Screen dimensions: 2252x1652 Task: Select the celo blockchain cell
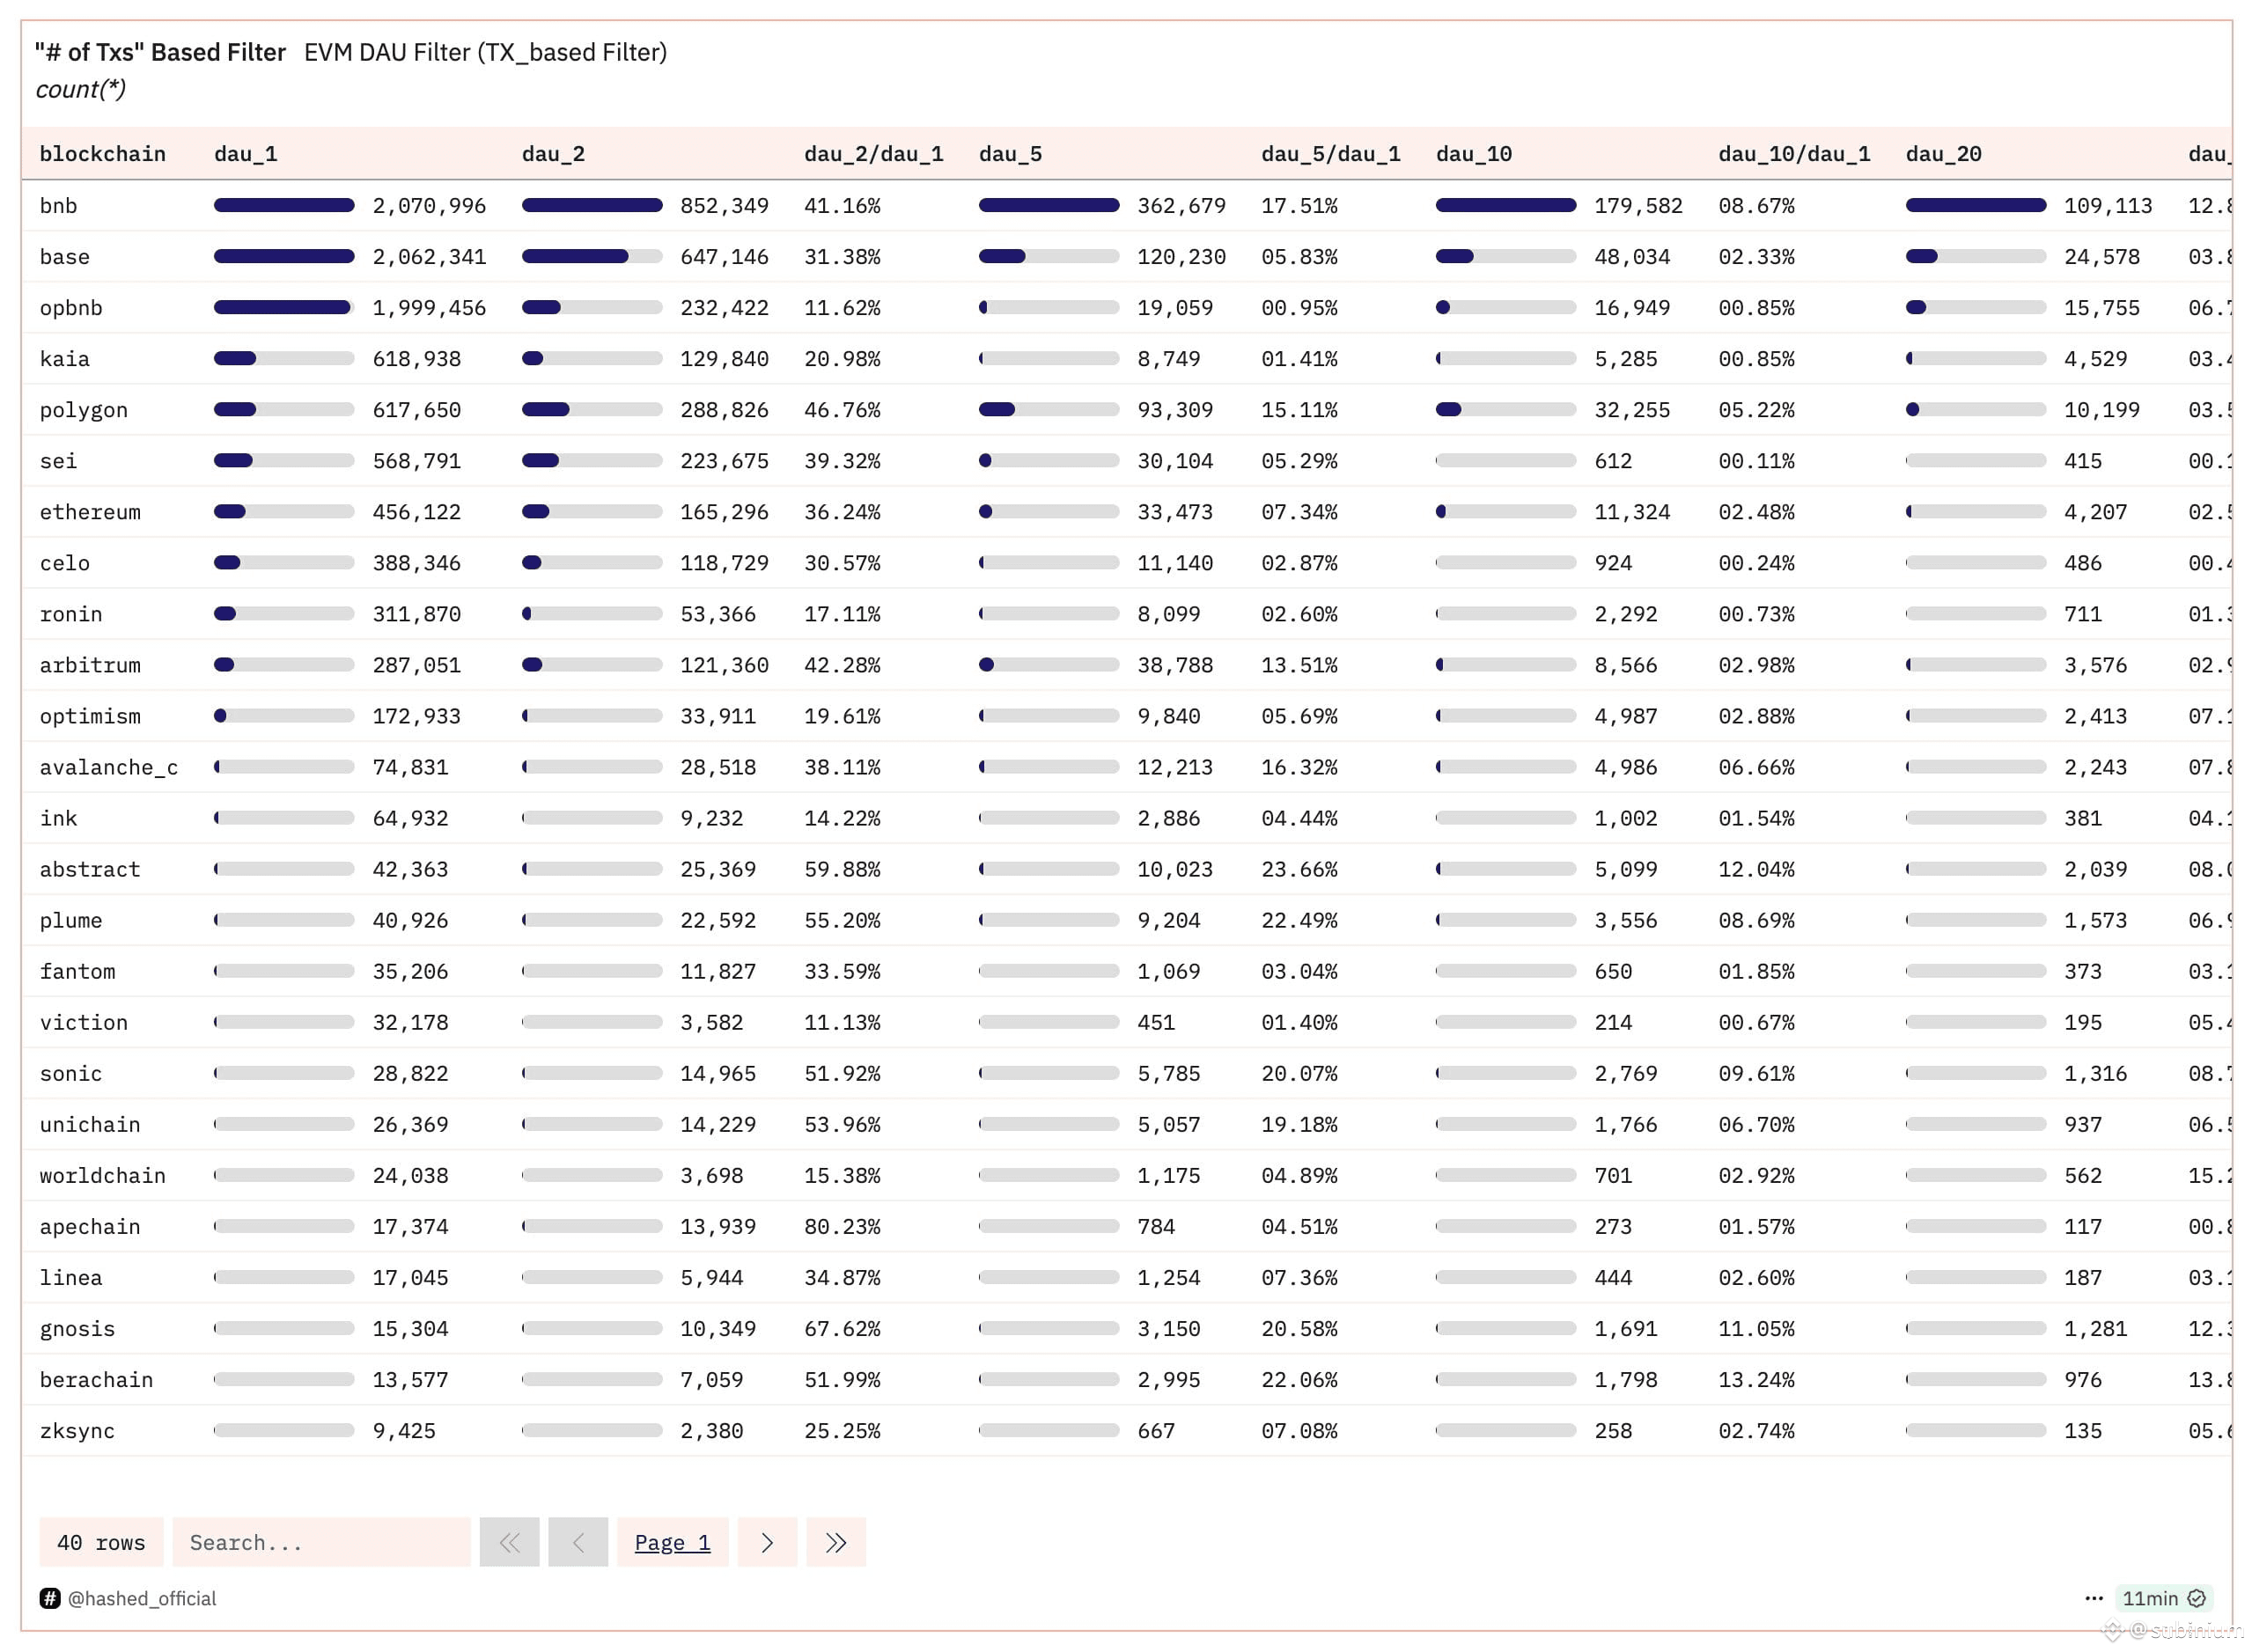65,562
